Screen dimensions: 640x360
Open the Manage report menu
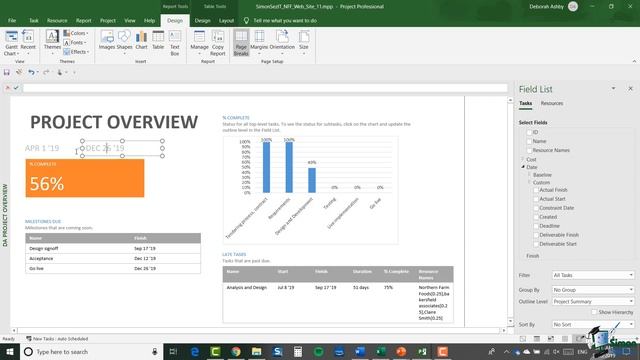(x=199, y=43)
